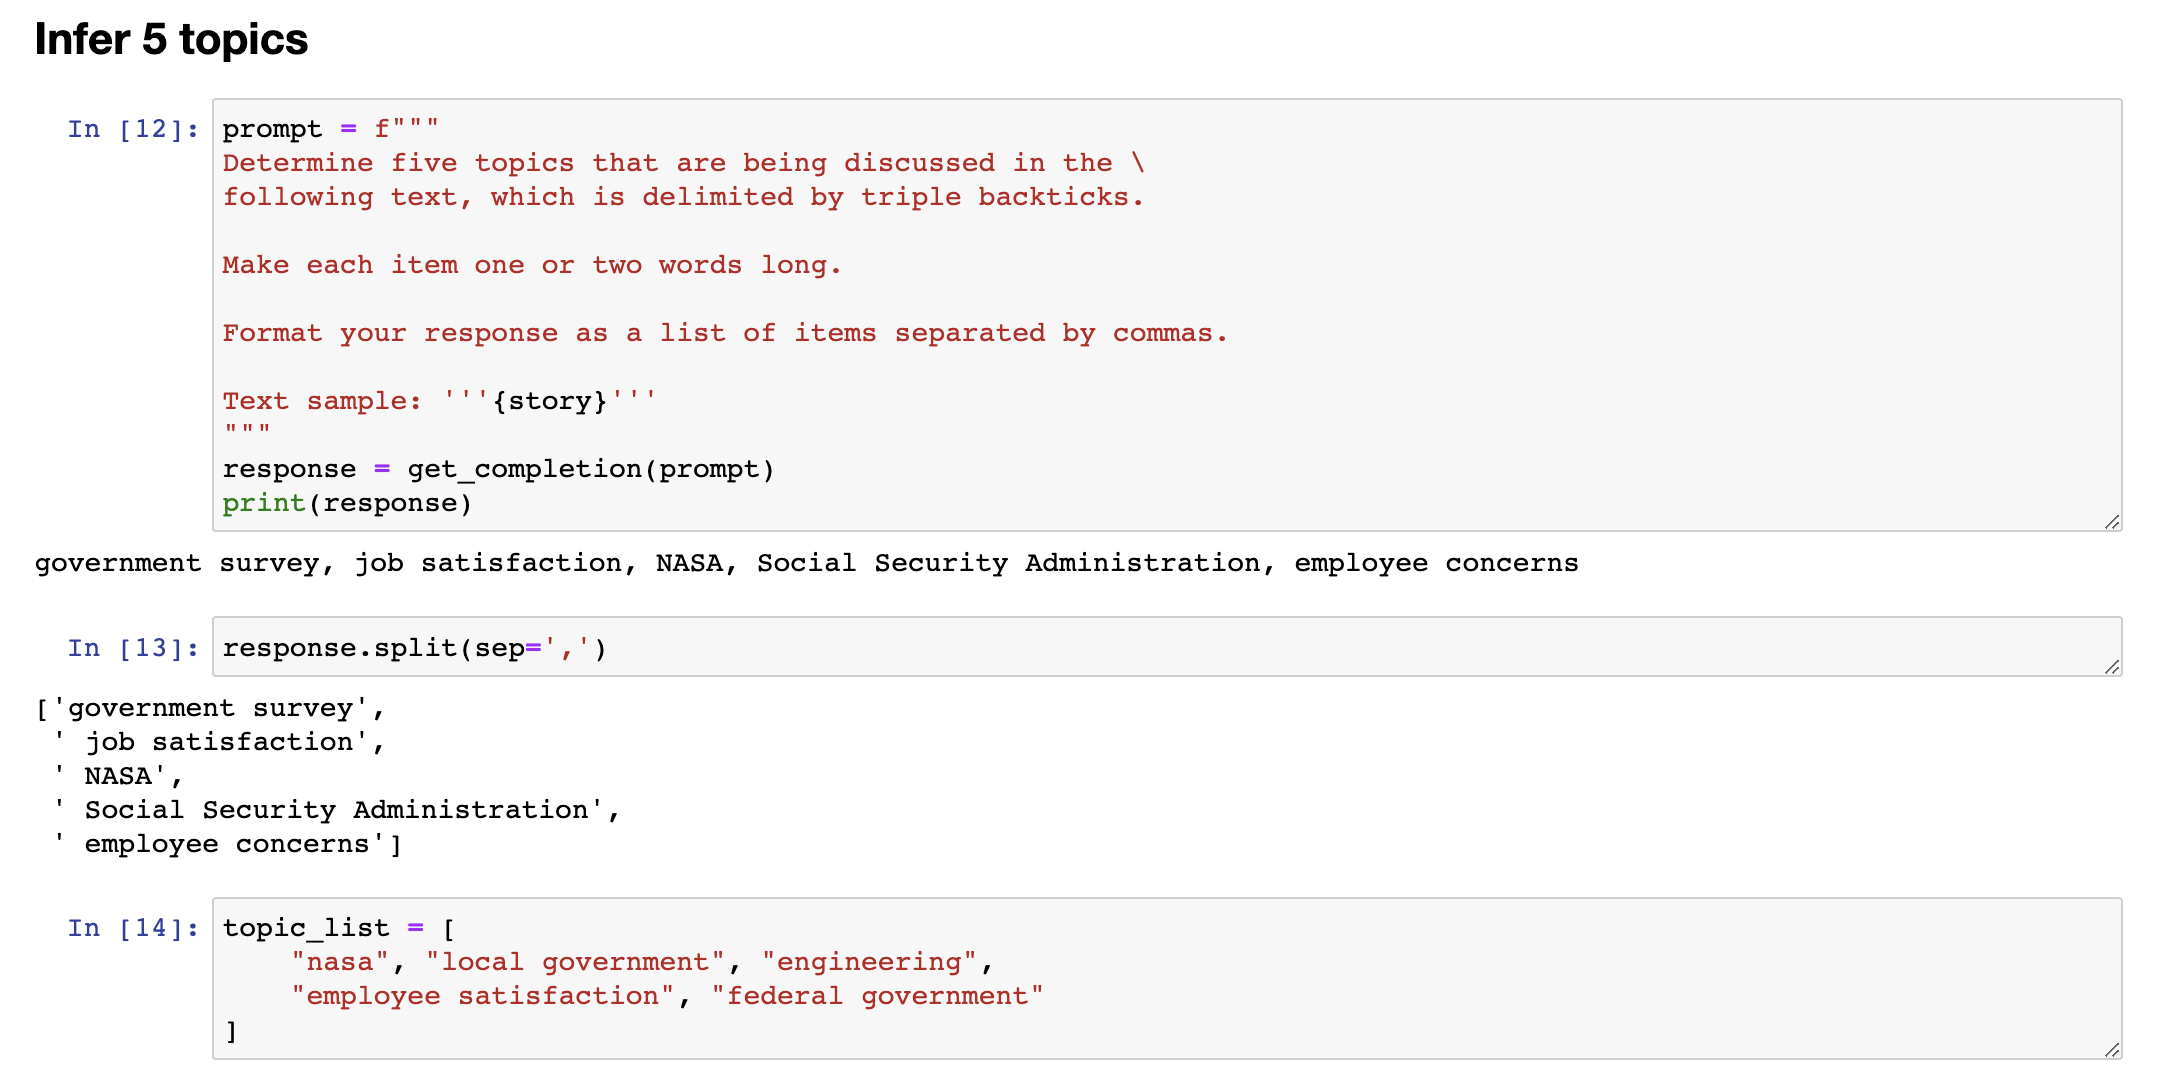The height and width of the screenshot is (1084, 2158).
Task: Select the In [14] prompt label
Action: (133, 928)
